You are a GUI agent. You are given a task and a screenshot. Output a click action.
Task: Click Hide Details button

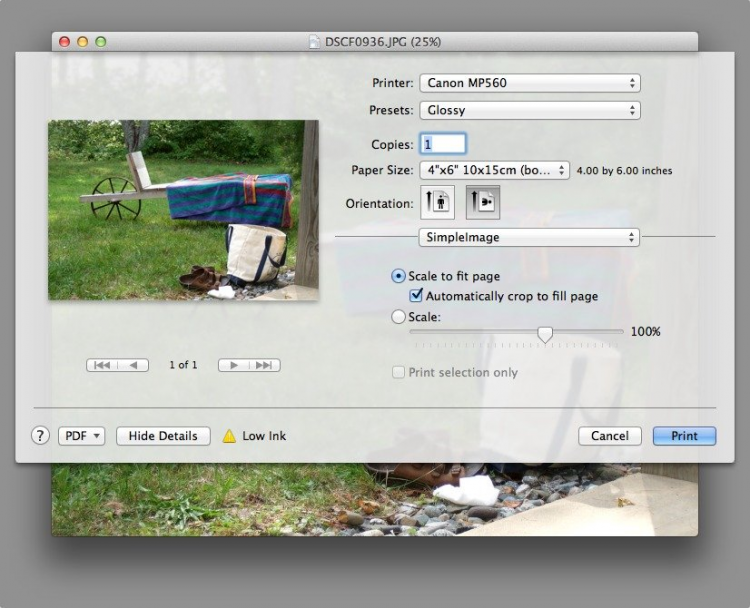coord(163,436)
